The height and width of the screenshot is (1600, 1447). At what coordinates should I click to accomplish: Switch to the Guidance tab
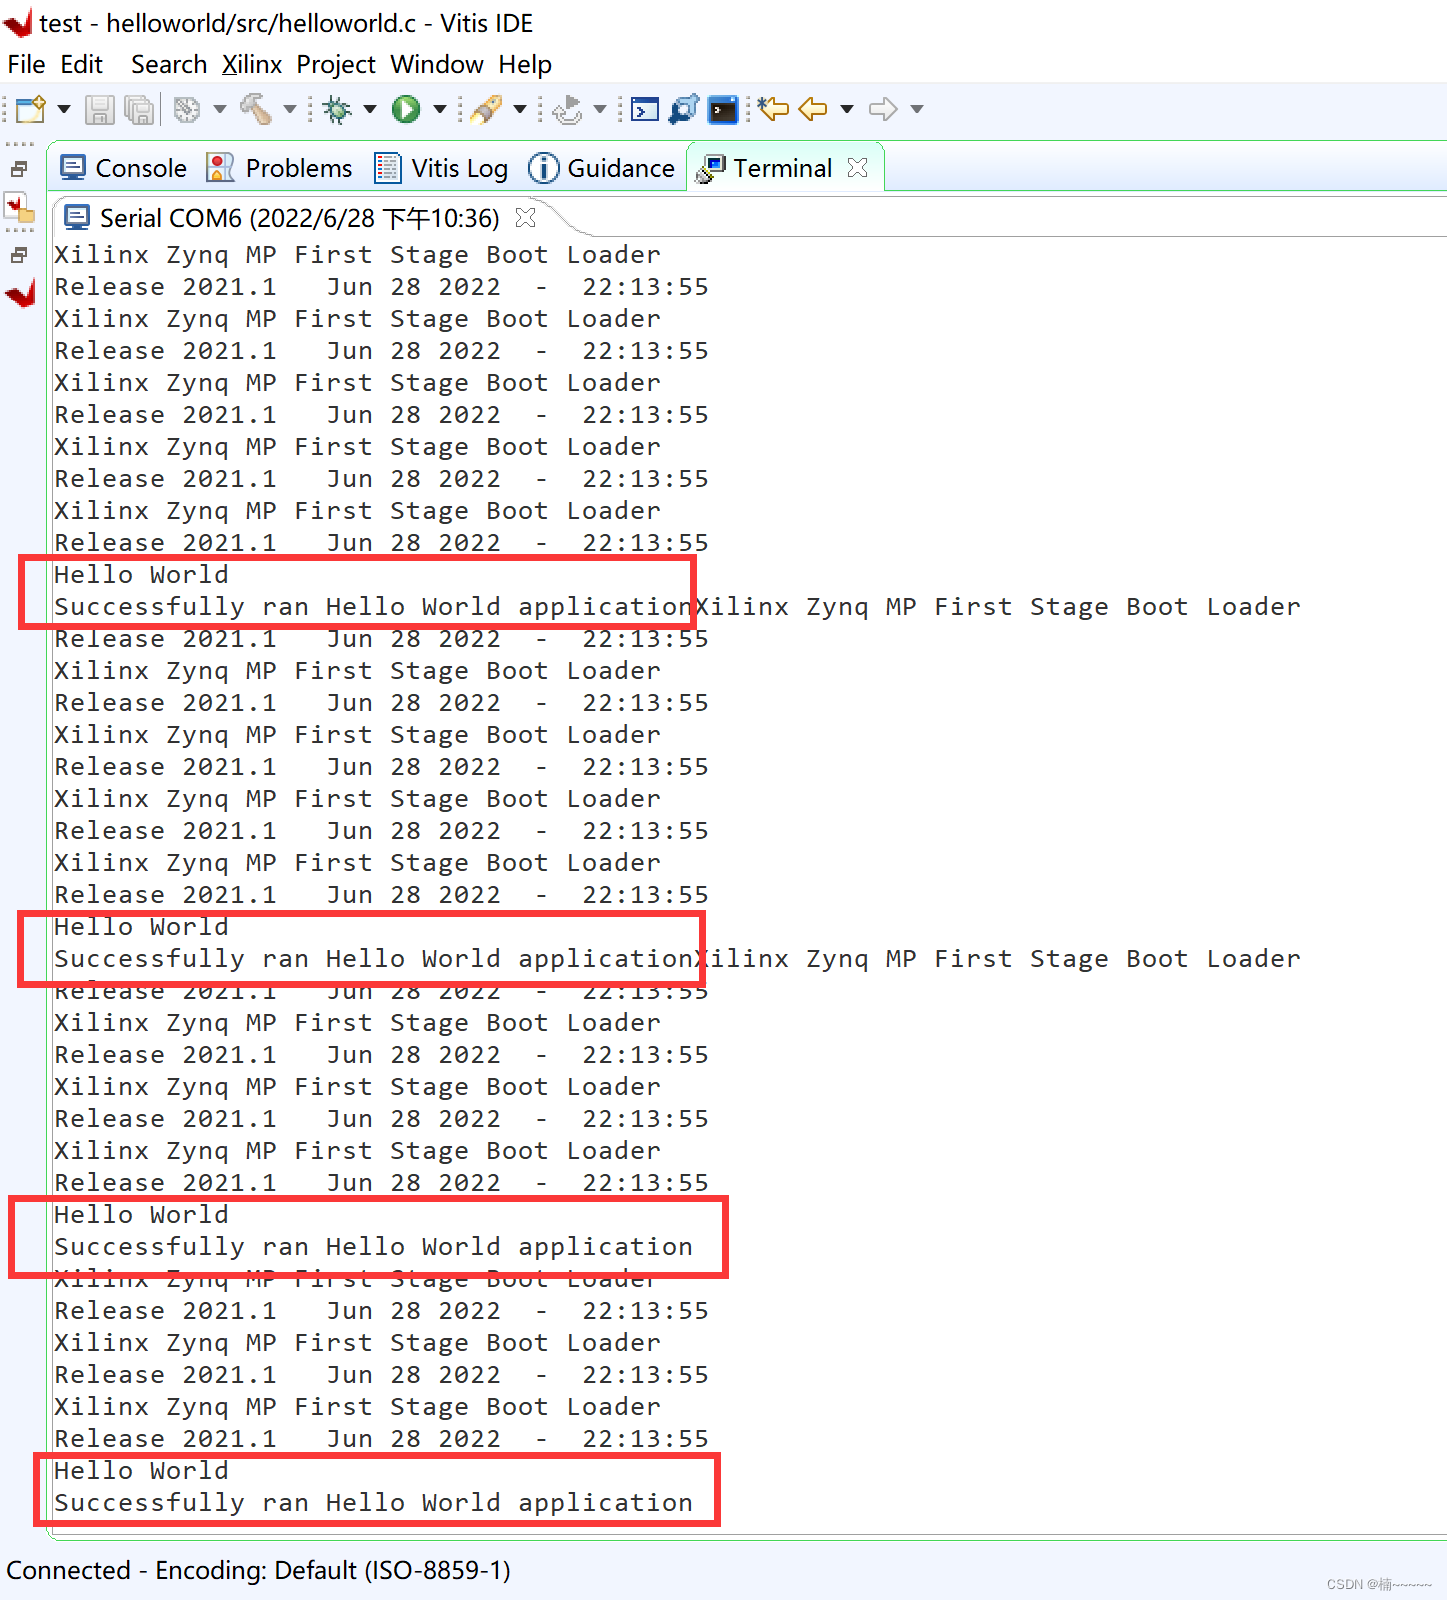(601, 168)
